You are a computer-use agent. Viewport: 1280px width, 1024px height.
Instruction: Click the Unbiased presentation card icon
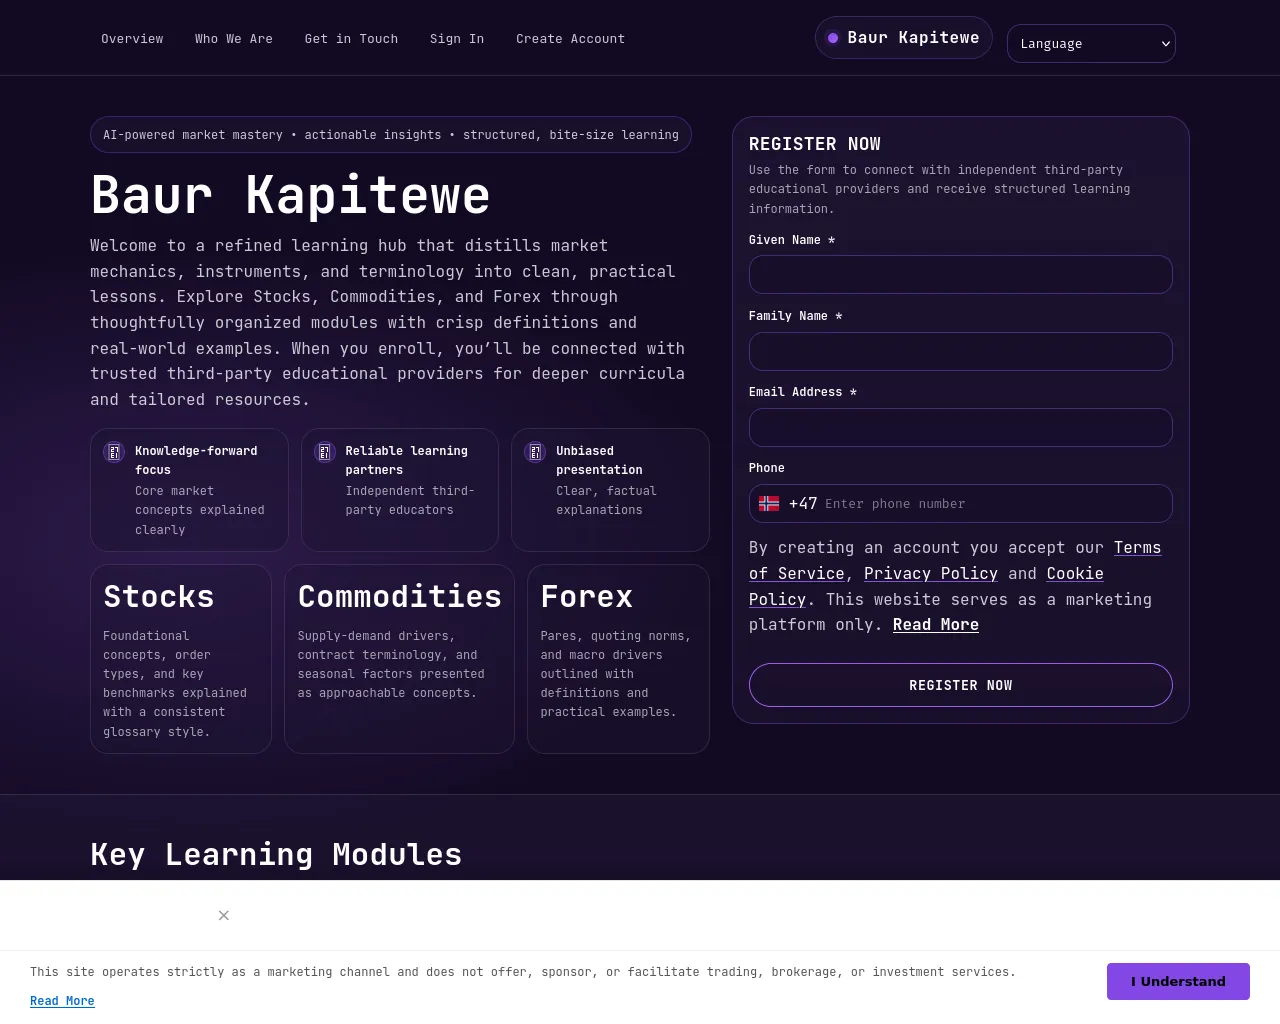click(535, 452)
